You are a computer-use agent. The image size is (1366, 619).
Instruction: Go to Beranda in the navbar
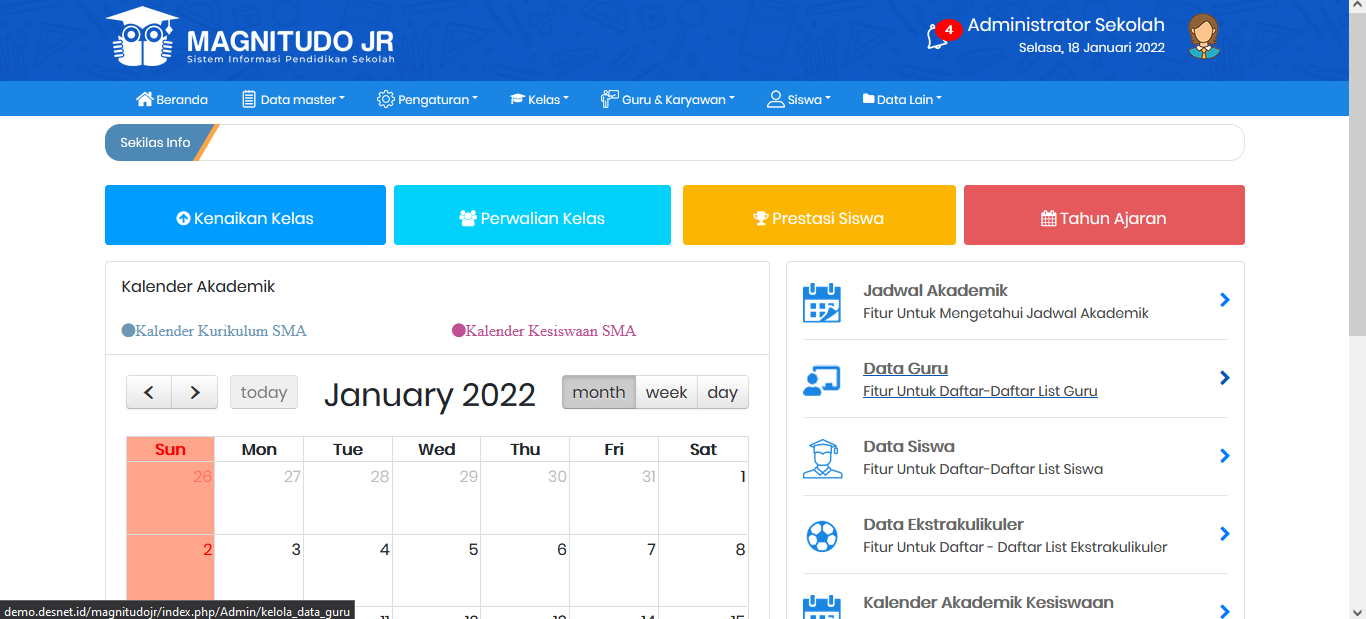(x=172, y=99)
